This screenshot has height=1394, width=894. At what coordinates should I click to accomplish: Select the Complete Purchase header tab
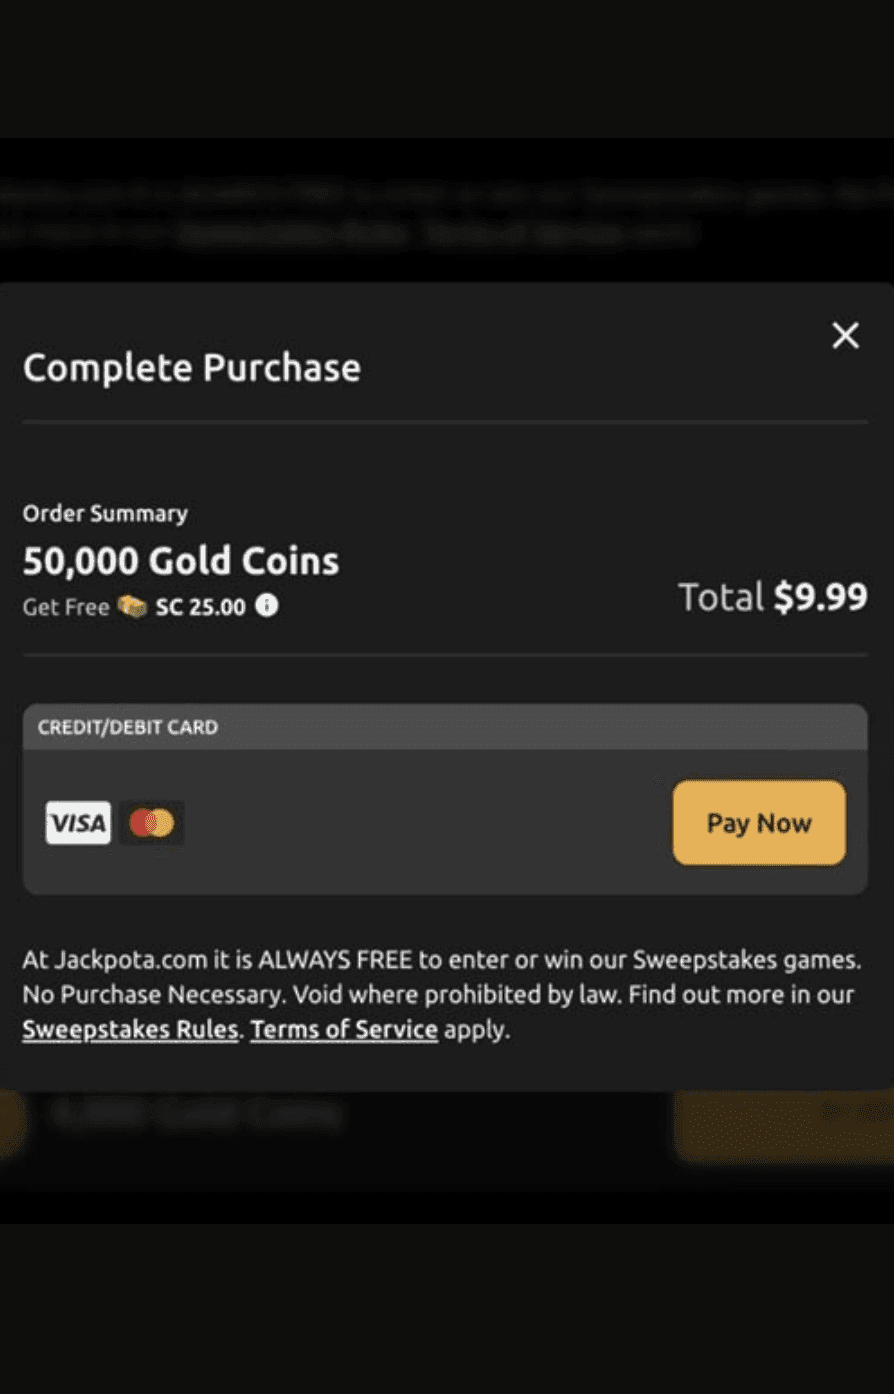click(x=191, y=368)
